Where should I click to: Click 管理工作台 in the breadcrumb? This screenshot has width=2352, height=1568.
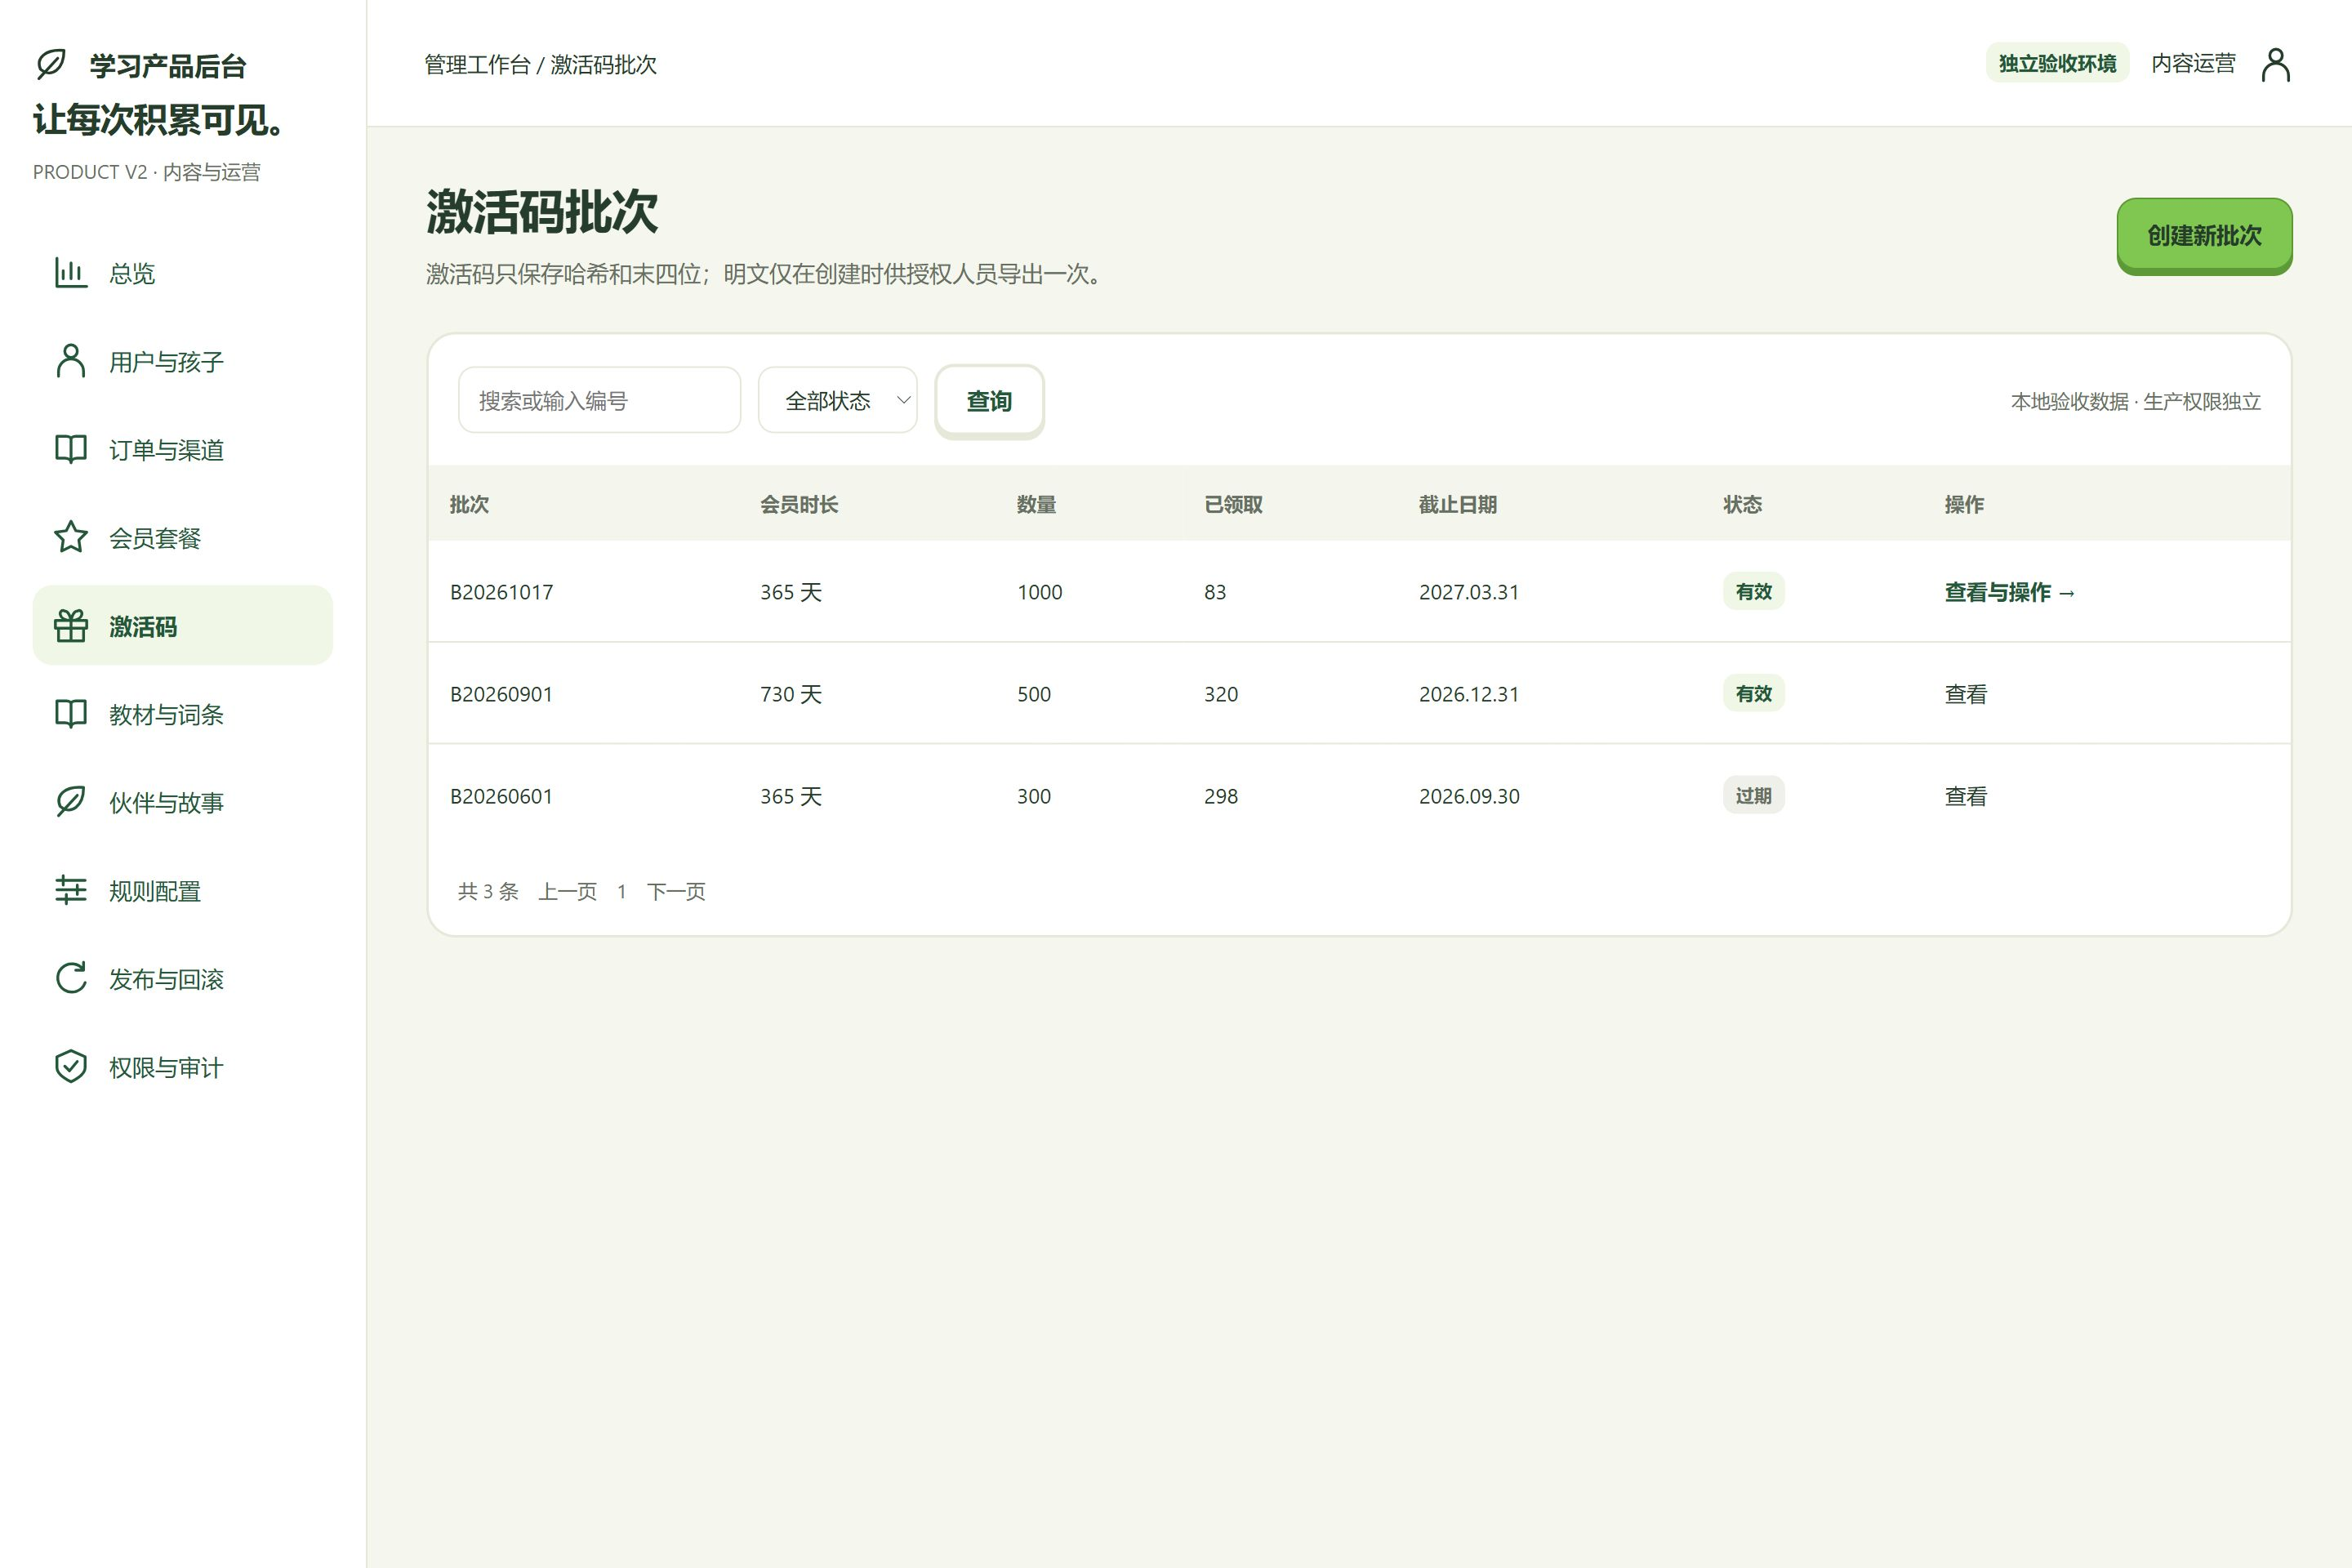477,64
